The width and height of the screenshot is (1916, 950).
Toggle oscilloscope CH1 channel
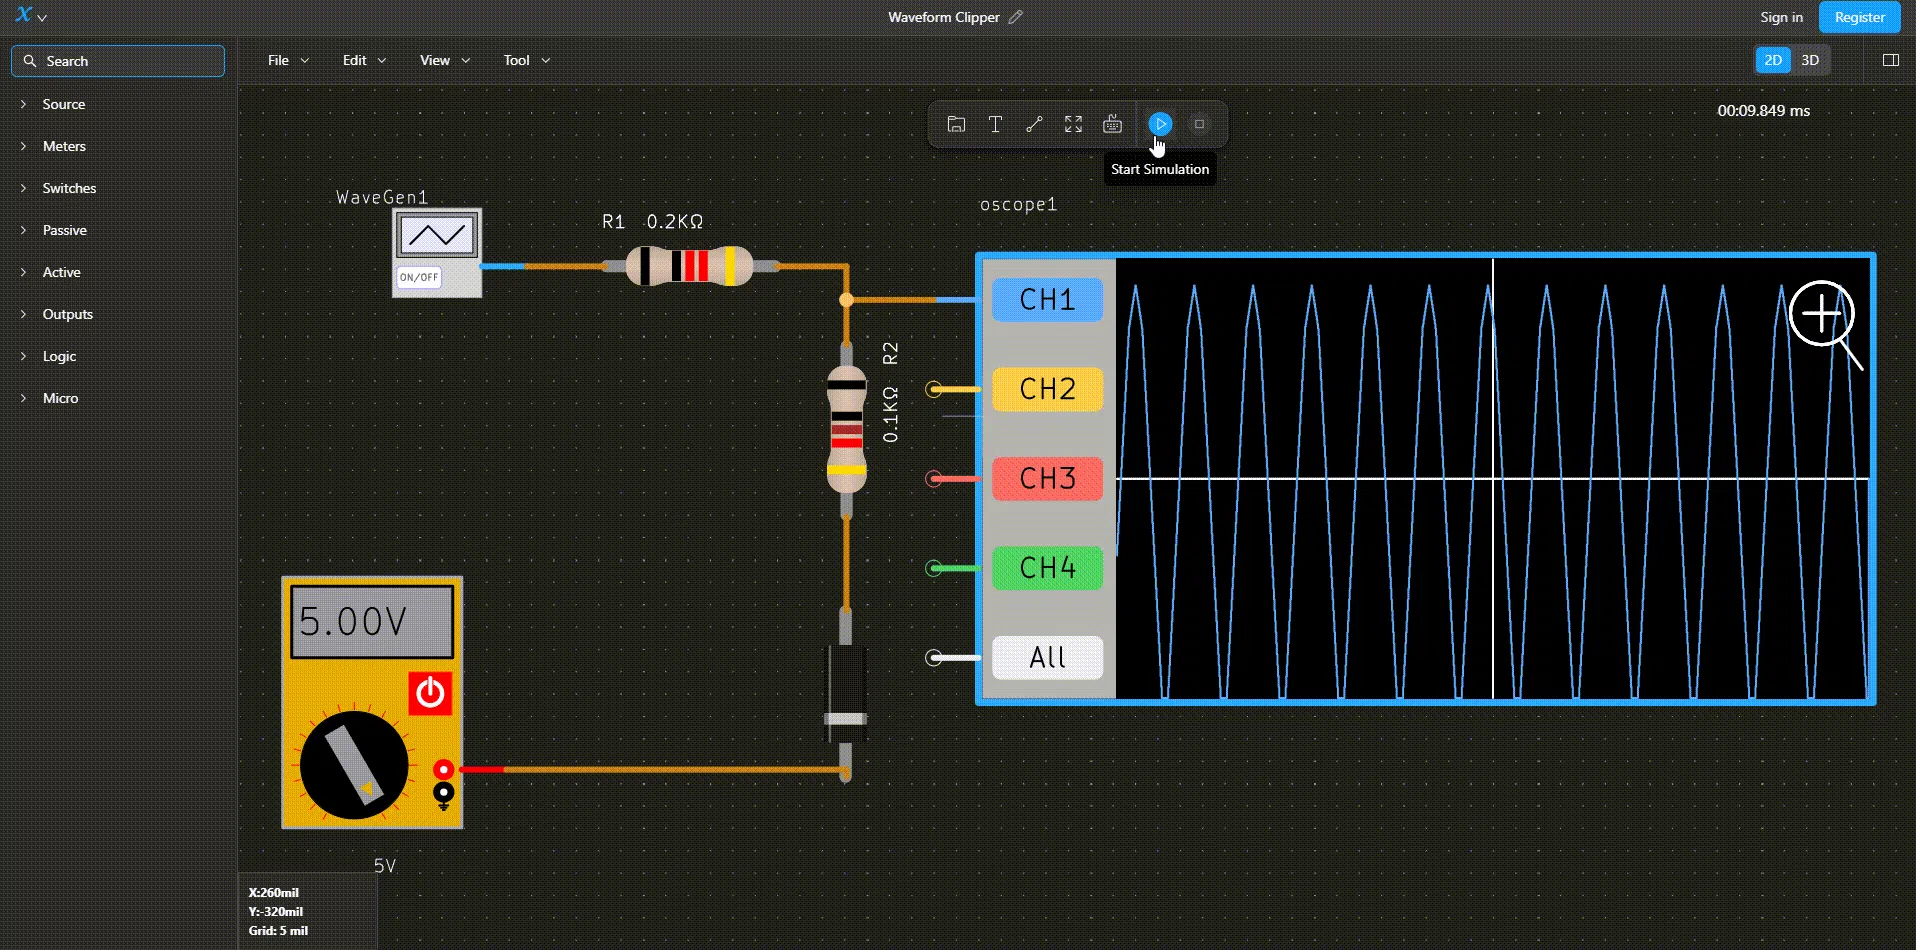pyautogui.click(x=1047, y=299)
